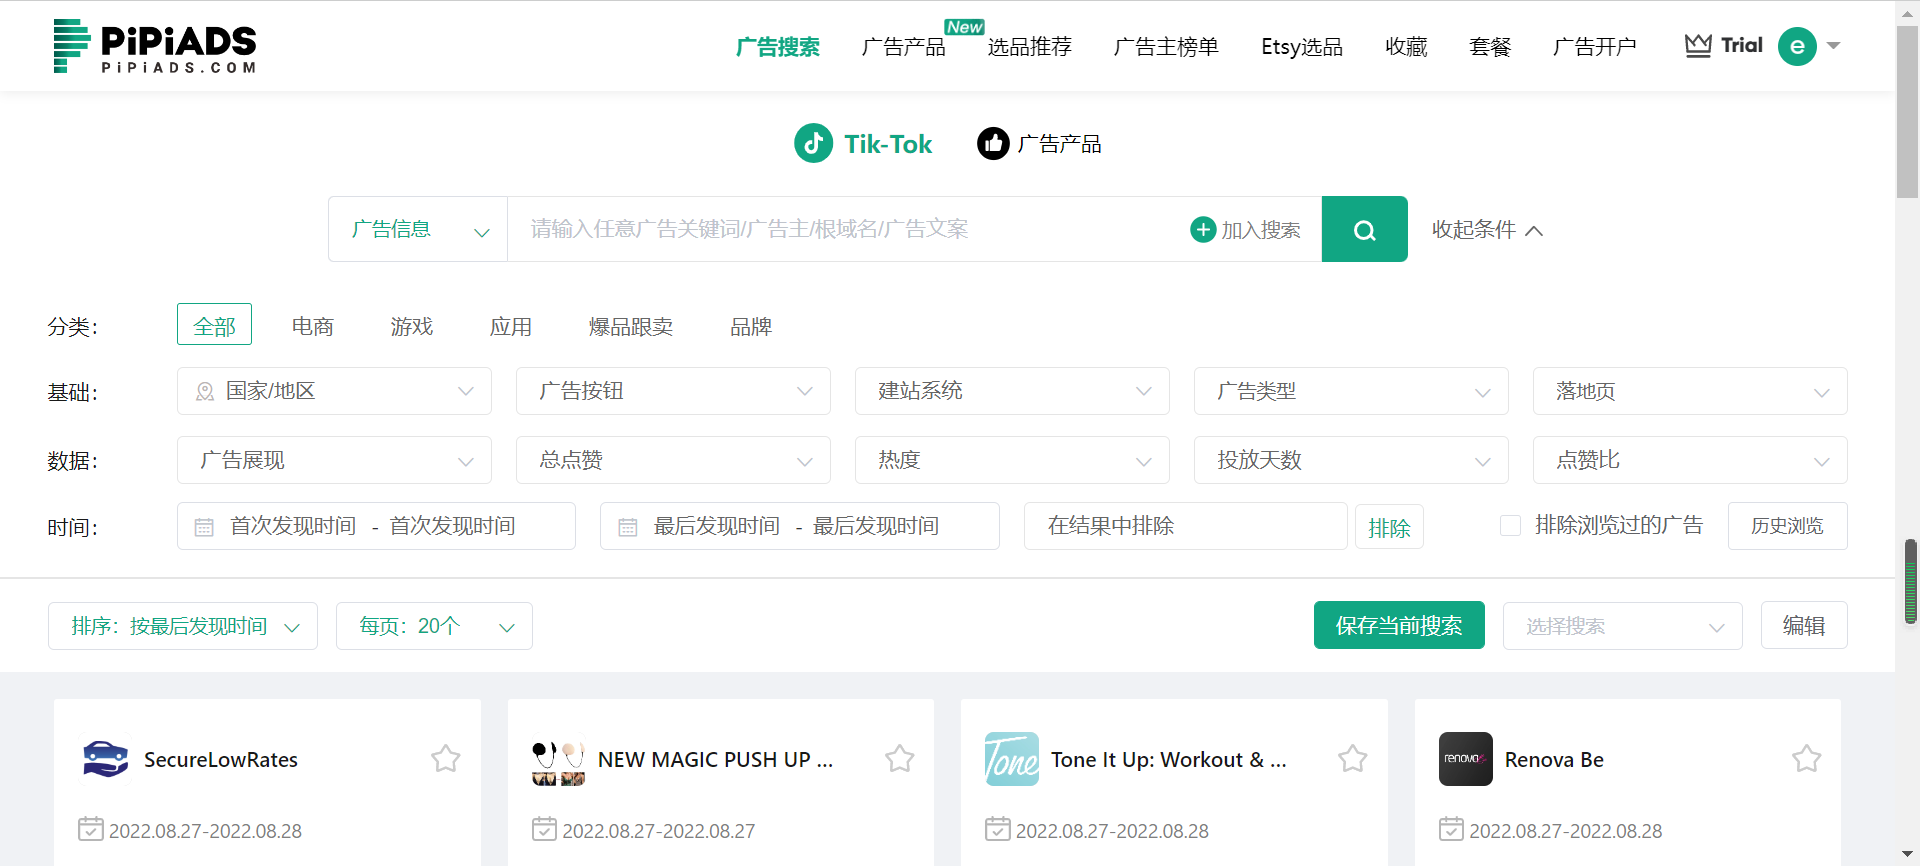Open Etsy选品 navigation item

point(1302,47)
